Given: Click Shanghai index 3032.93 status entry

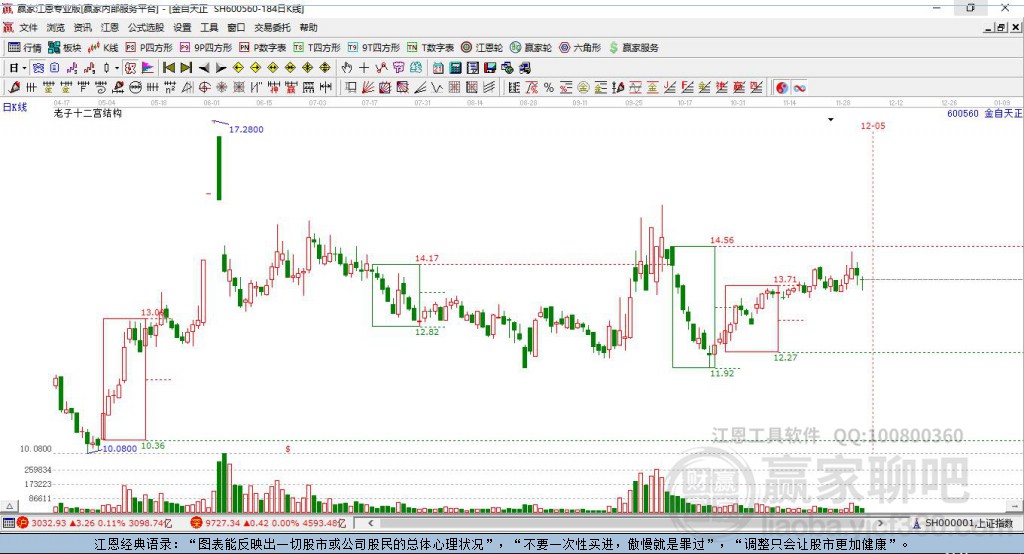Looking at the screenshot, I should tap(95, 523).
